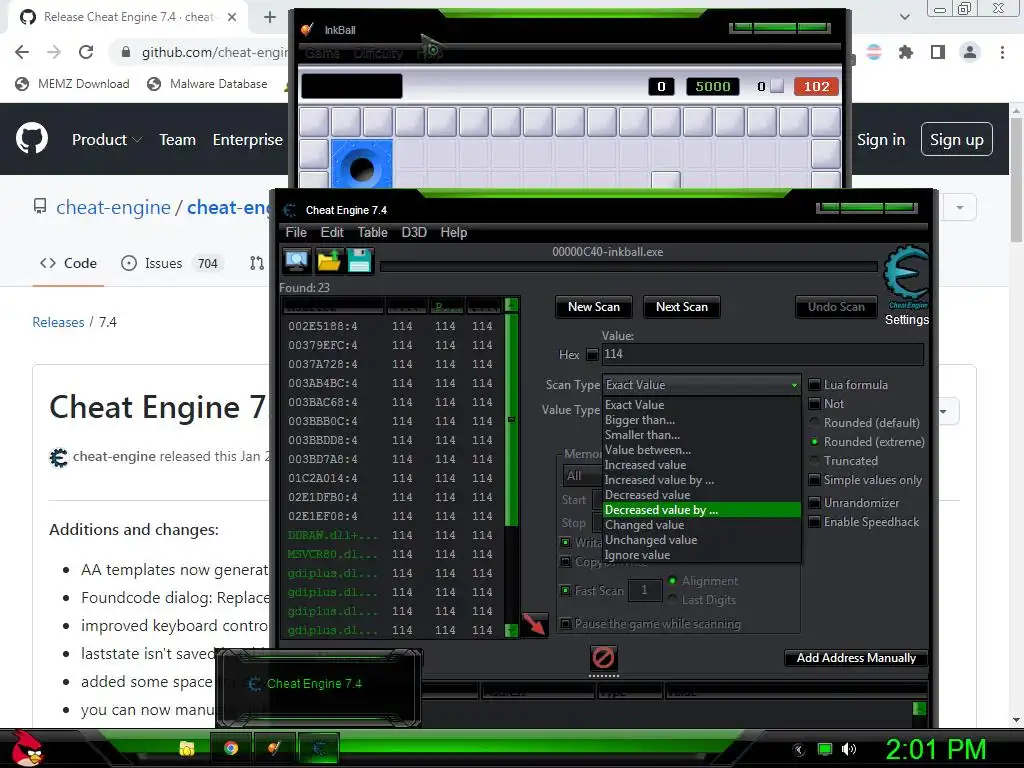Switch to InkBall on the taskbar
The width and height of the screenshot is (1024, 768).
coord(274,748)
